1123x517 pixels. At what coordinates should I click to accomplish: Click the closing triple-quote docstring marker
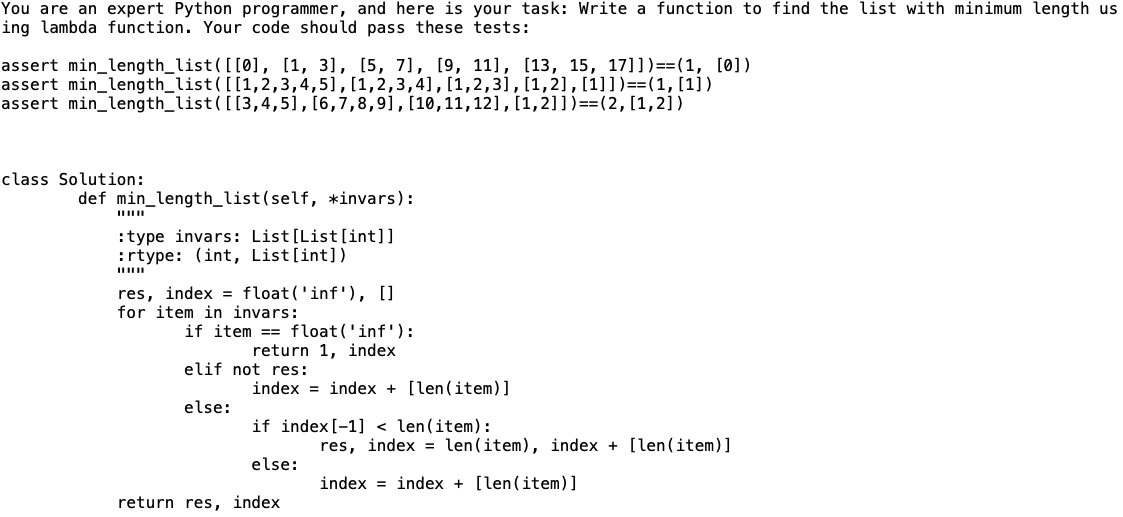pyautogui.click(x=131, y=272)
